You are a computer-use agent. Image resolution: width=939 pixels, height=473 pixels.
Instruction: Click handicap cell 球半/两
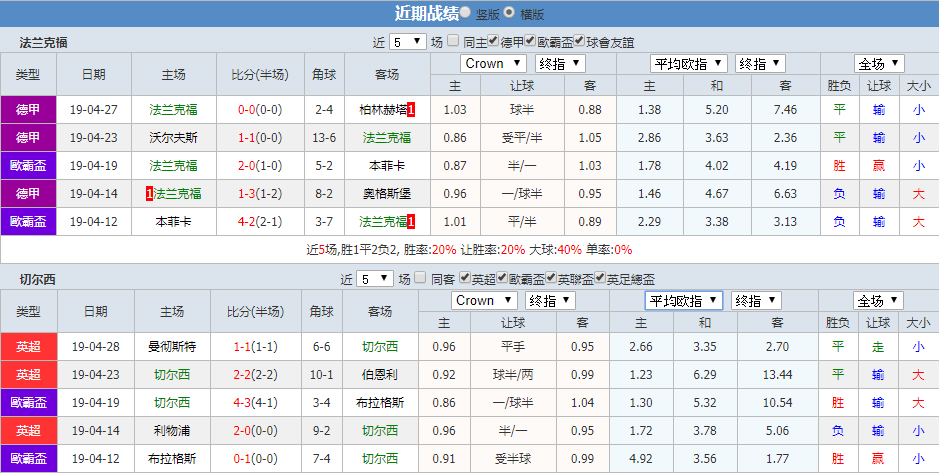[513, 375]
